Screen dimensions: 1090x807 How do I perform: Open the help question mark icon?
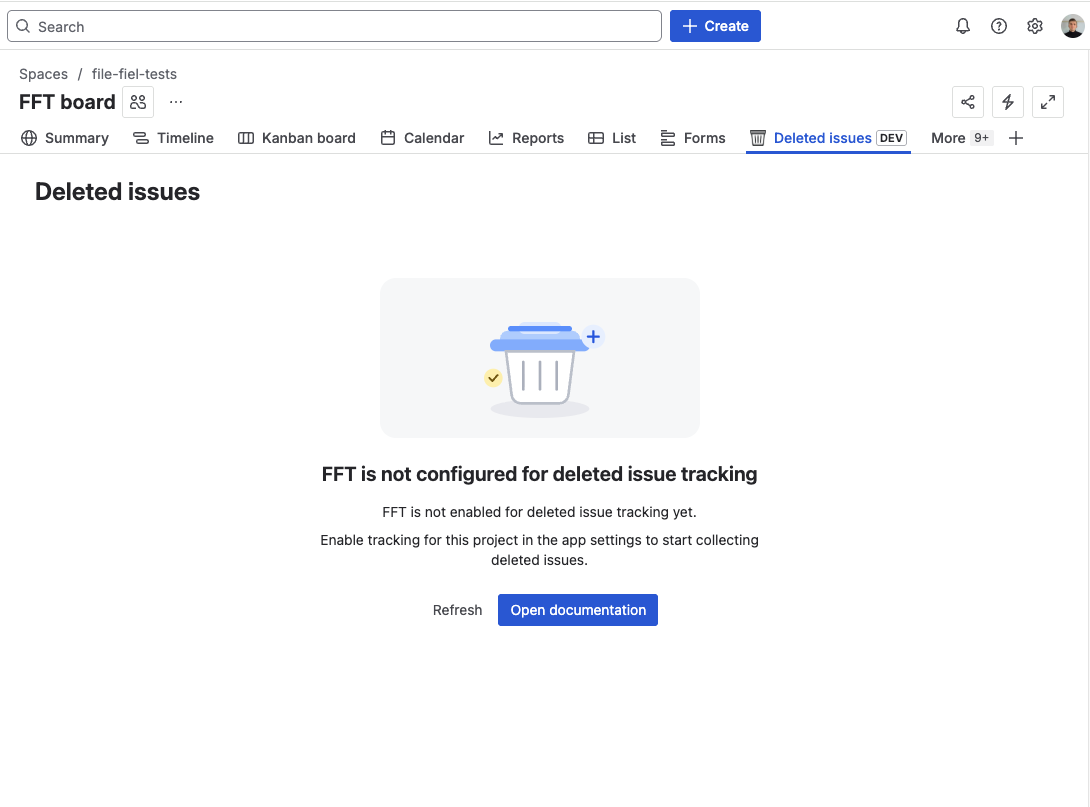click(x=999, y=26)
